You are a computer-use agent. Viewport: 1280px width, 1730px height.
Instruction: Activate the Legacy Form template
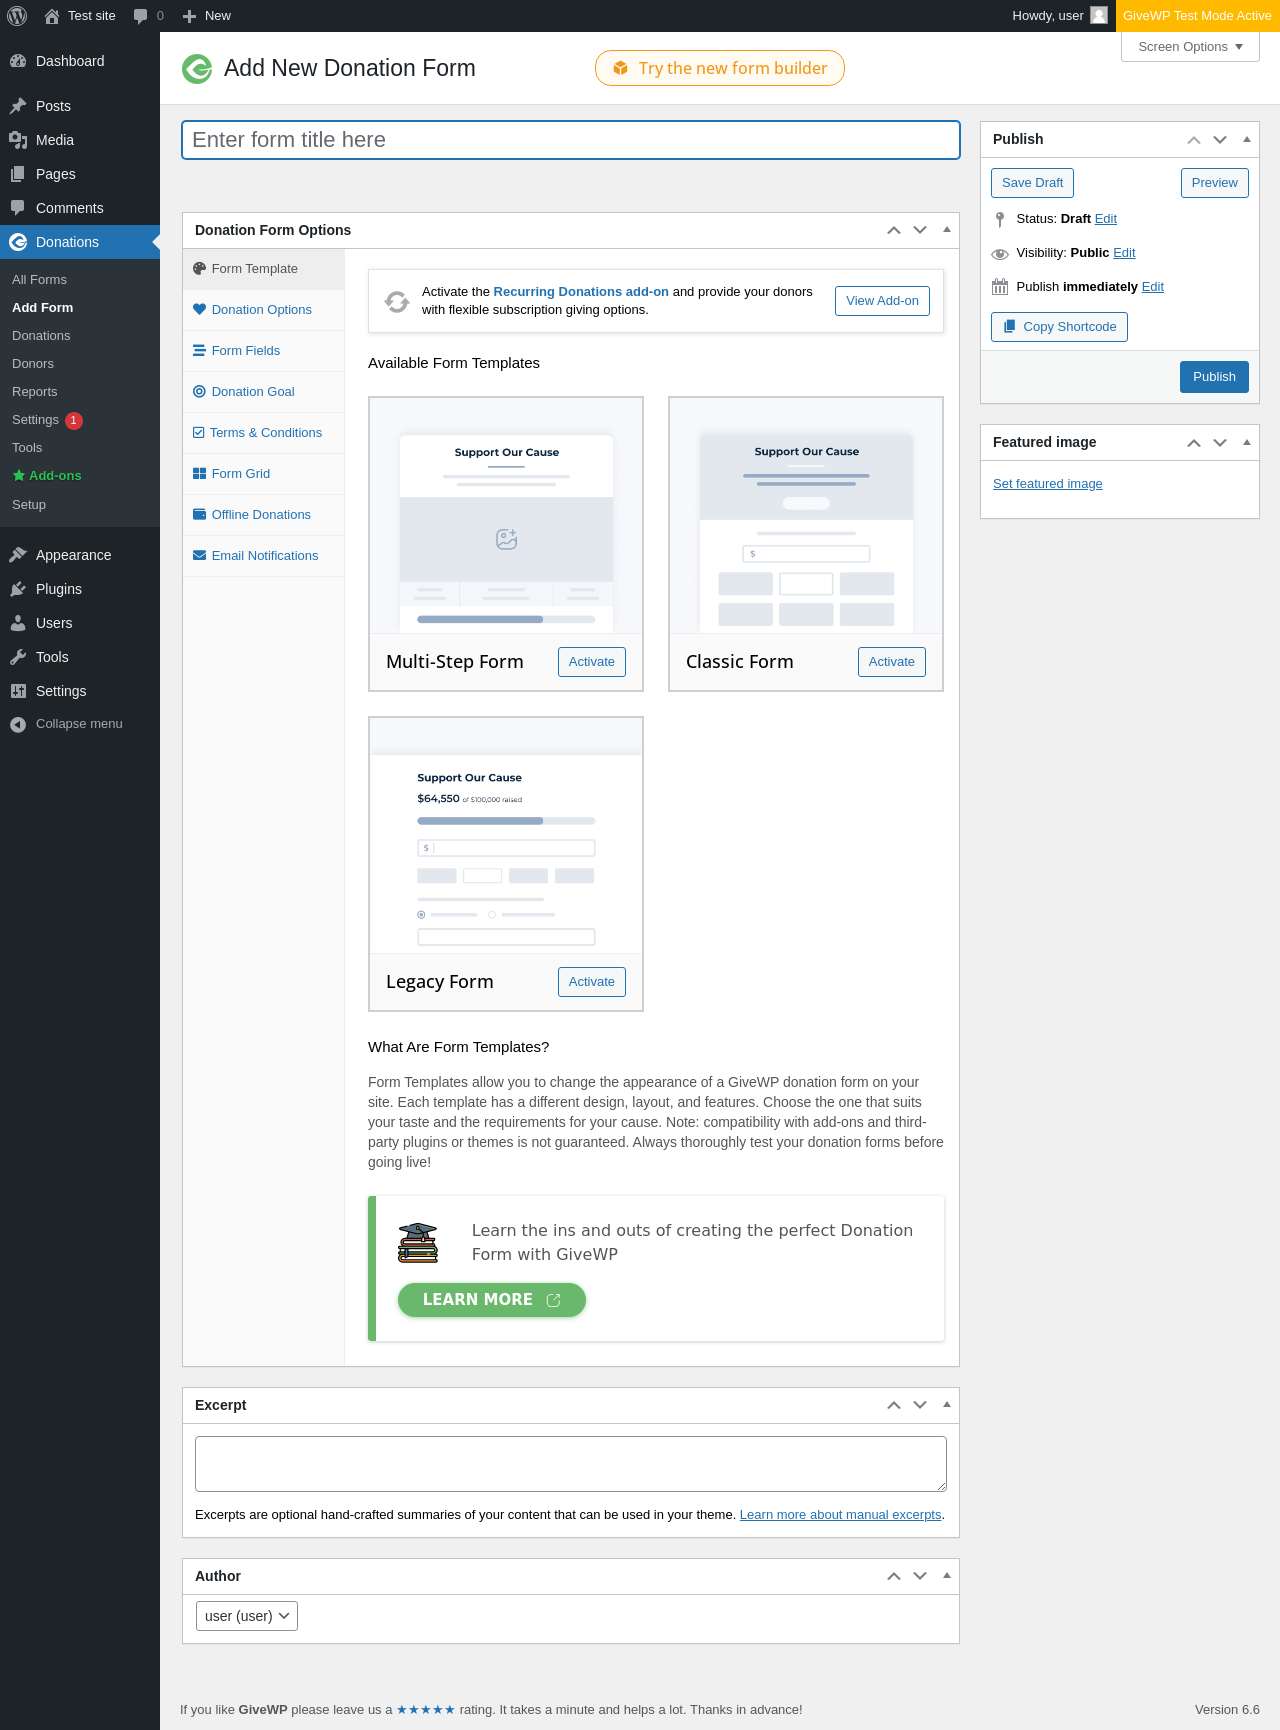pyautogui.click(x=591, y=982)
